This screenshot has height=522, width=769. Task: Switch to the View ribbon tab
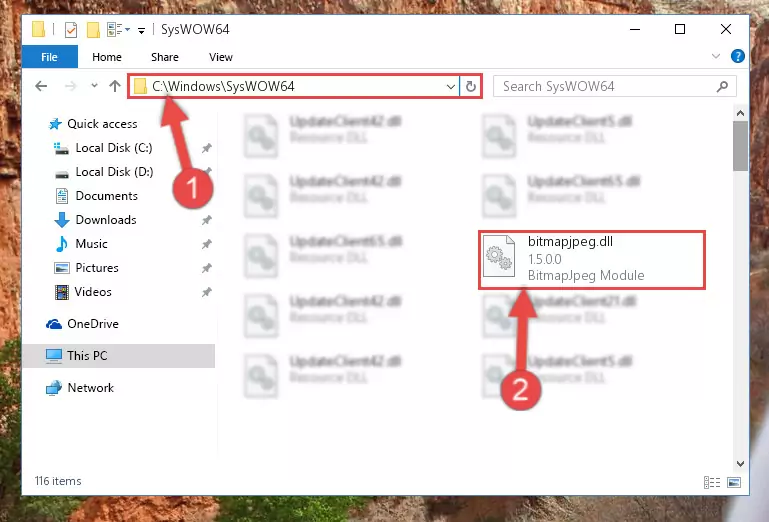[x=221, y=57]
